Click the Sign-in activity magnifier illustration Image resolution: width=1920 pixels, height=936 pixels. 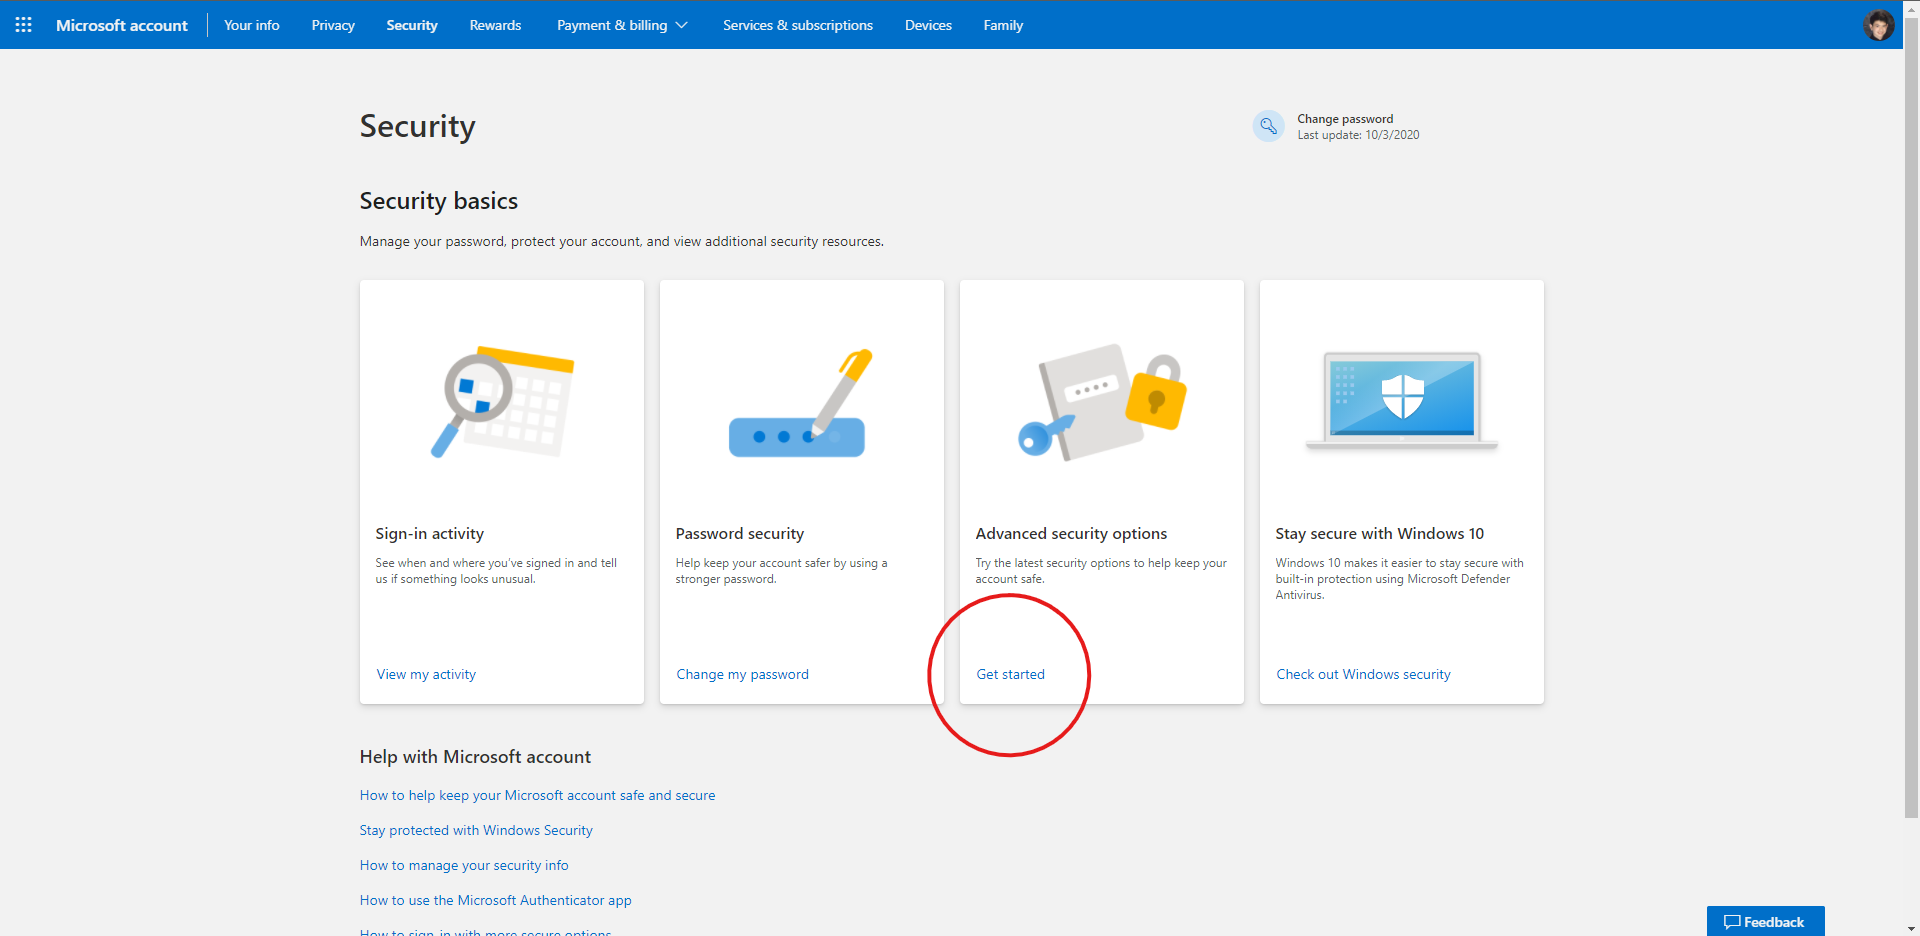tap(502, 401)
